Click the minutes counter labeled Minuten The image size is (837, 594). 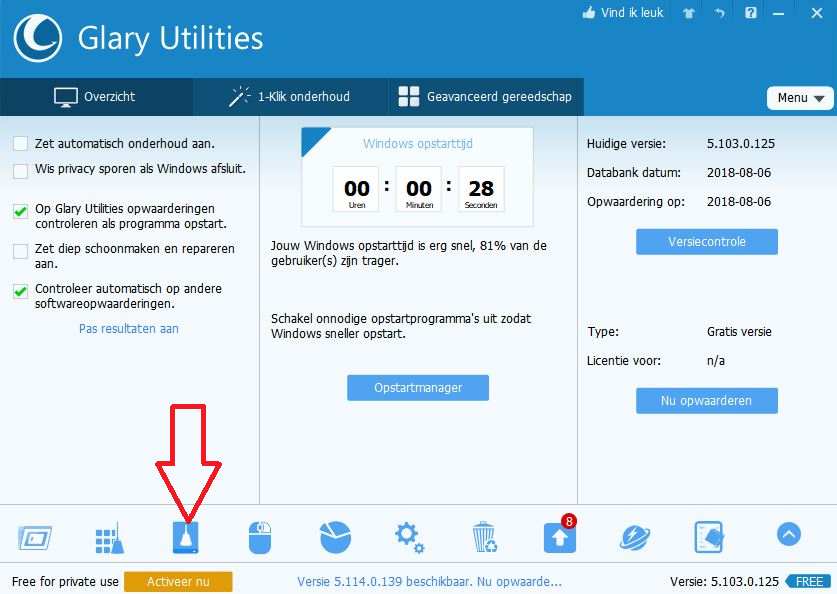click(x=419, y=189)
